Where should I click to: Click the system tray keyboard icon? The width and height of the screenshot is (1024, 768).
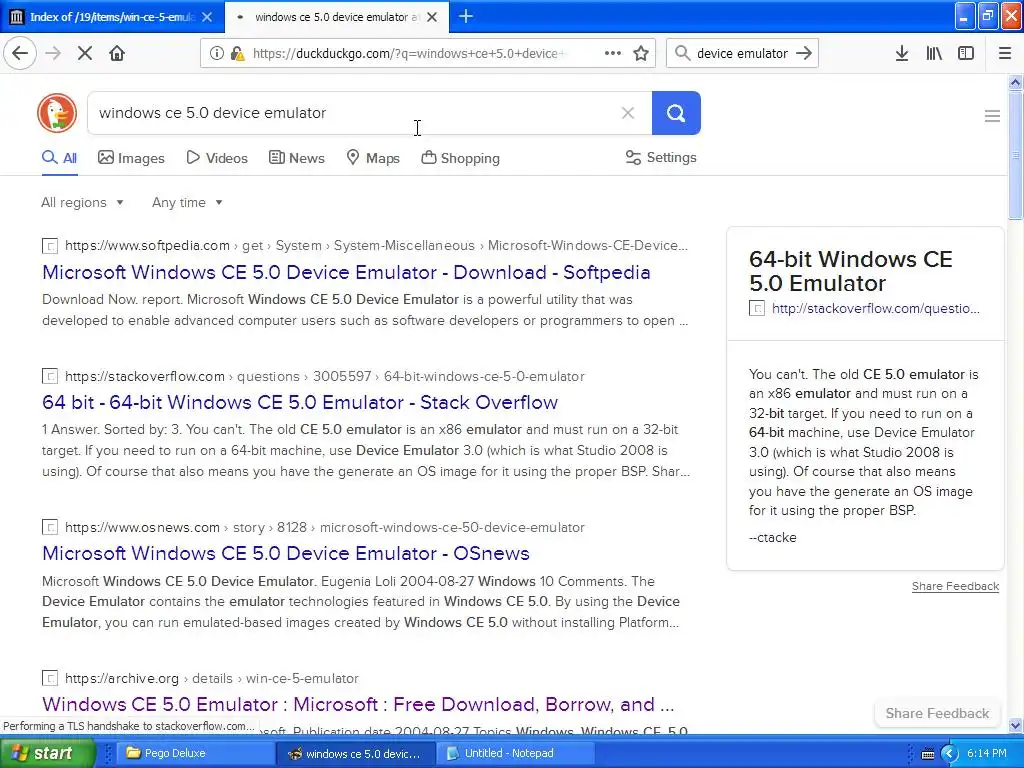(927, 754)
